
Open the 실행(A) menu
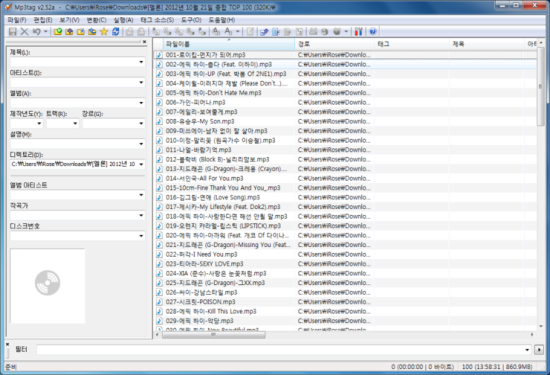123,20
